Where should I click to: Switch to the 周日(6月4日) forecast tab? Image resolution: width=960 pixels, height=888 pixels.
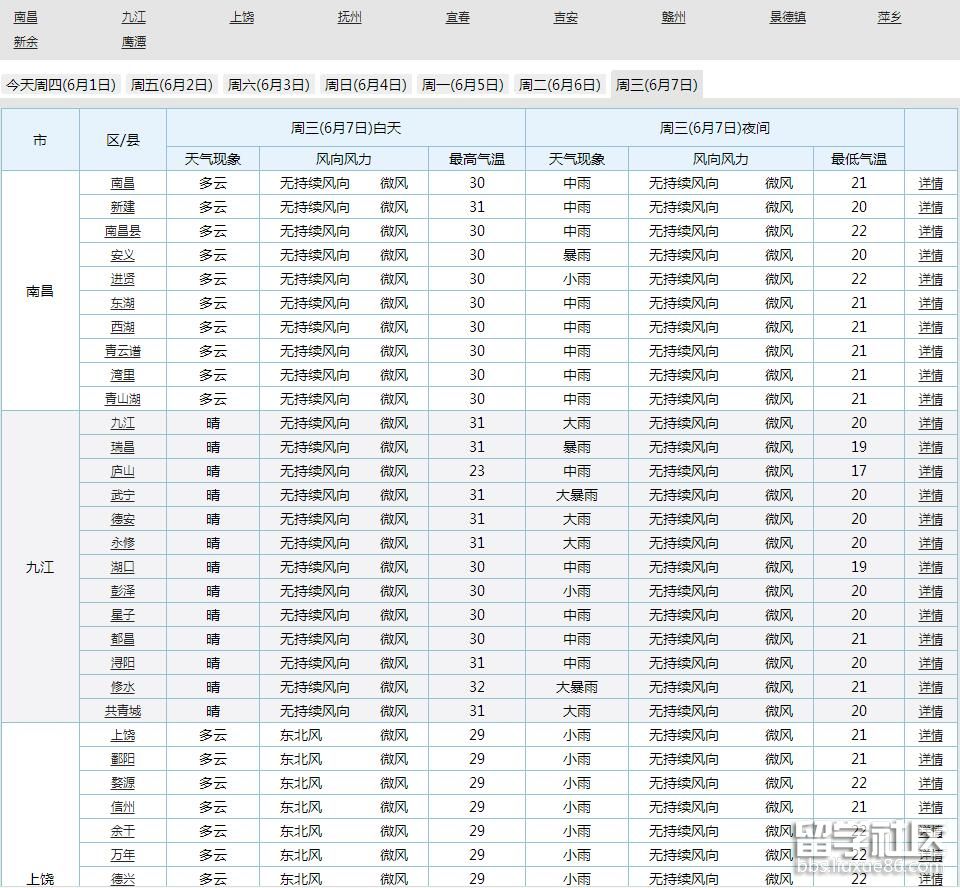(365, 84)
